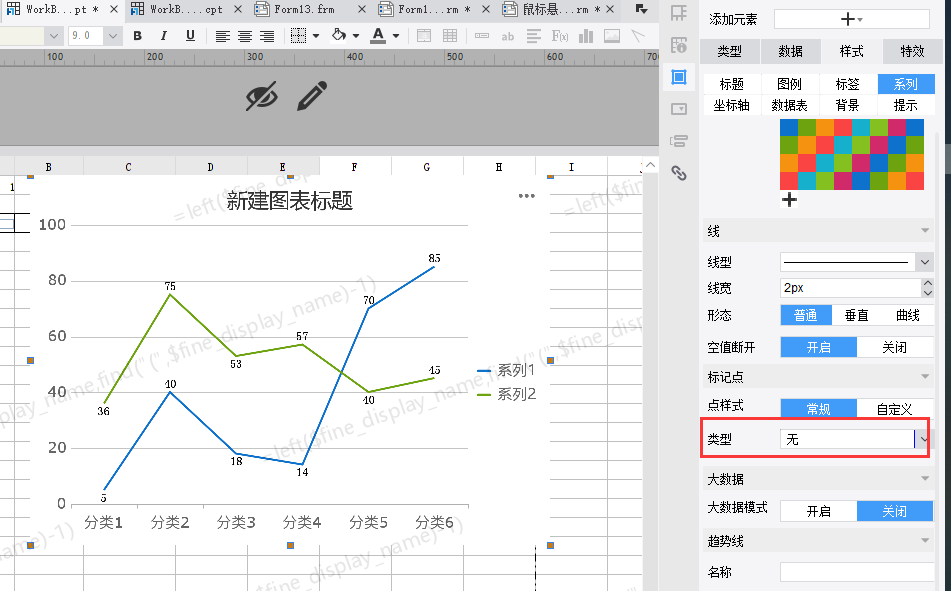Open the font color dropdown arrow
951x591 pixels.
coord(396,36)
